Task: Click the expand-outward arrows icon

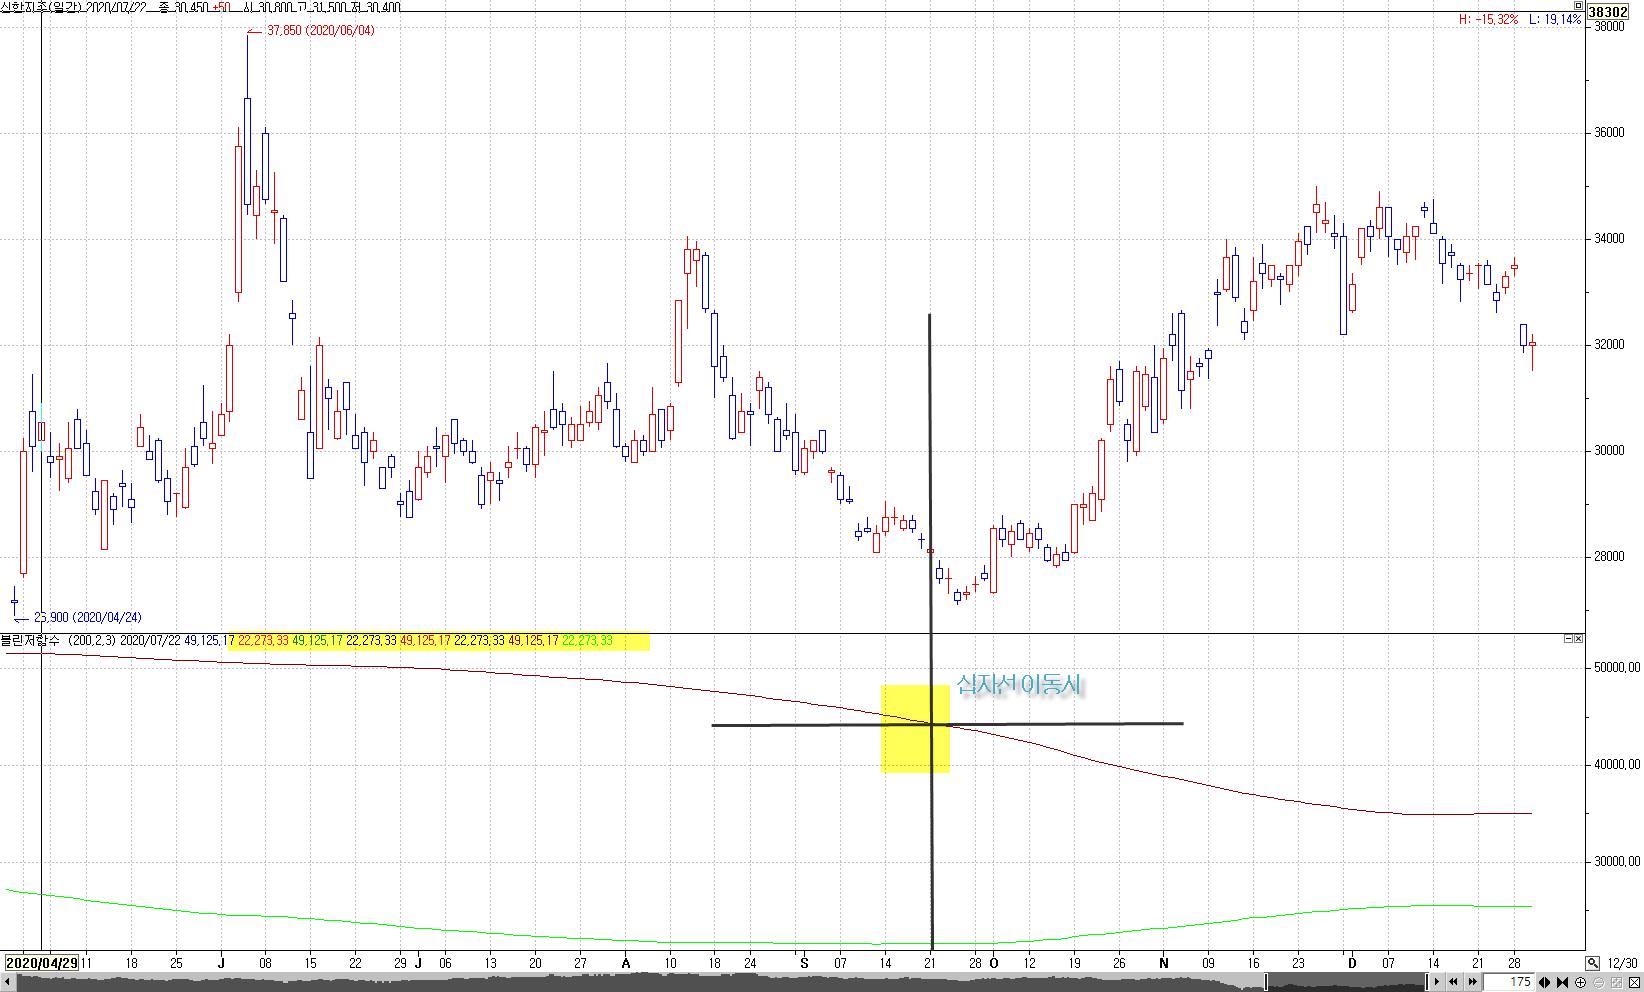Action: tap(1545, 982)
